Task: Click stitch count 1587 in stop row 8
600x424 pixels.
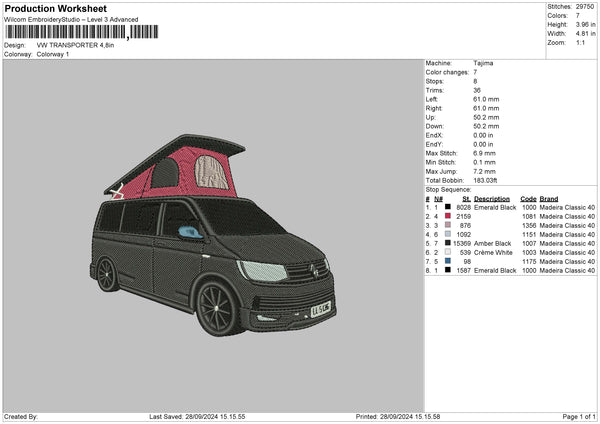Action: point(464,271)
